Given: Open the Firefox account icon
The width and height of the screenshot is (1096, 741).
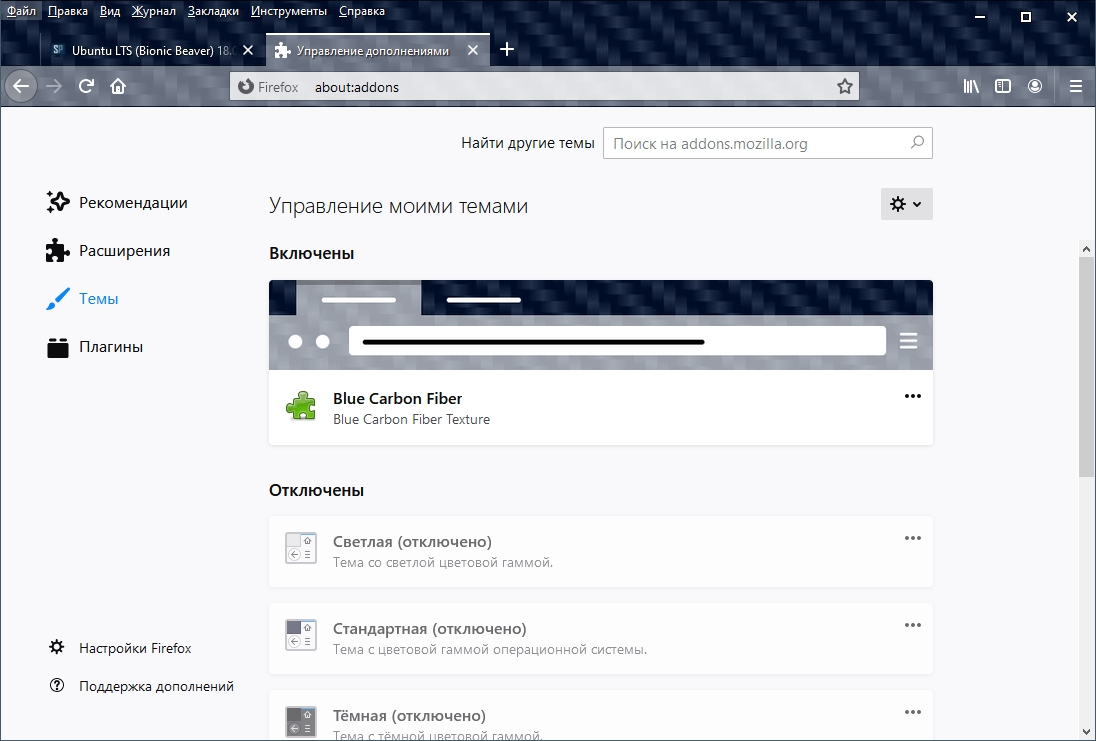Looking at the screenshot, I should 1035,86.
